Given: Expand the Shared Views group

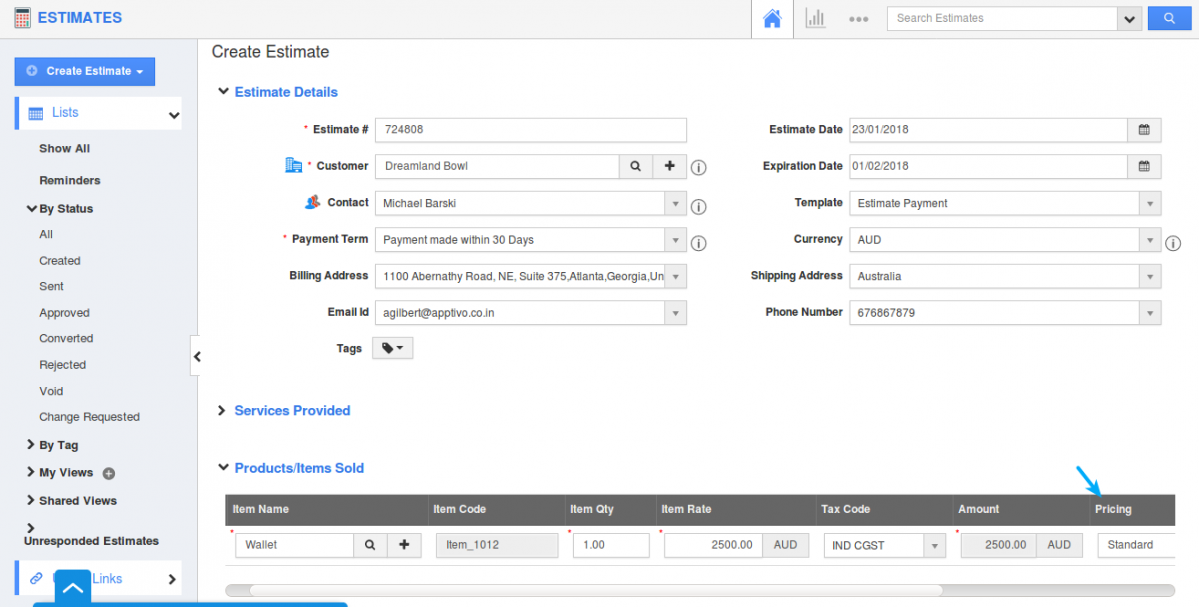Looking at the screenshot, I should [31, 500].
